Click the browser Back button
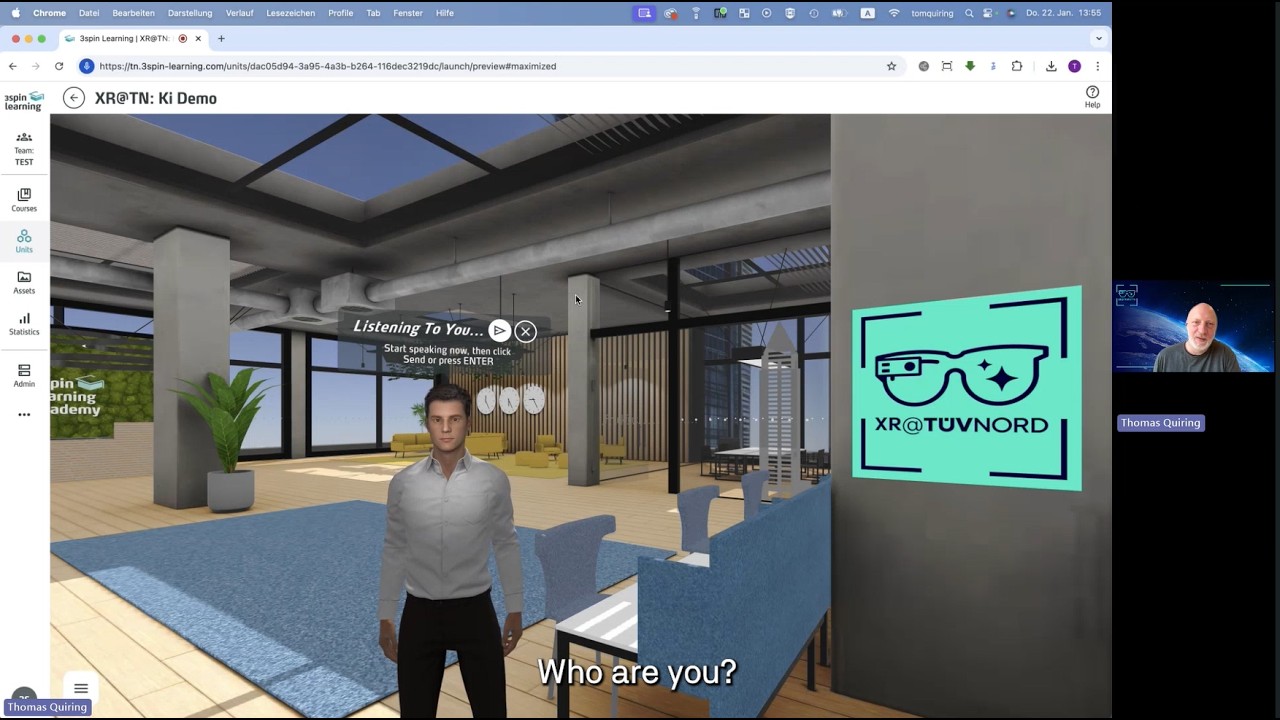This screenshot has height=720, width=1280. point(13,66)
